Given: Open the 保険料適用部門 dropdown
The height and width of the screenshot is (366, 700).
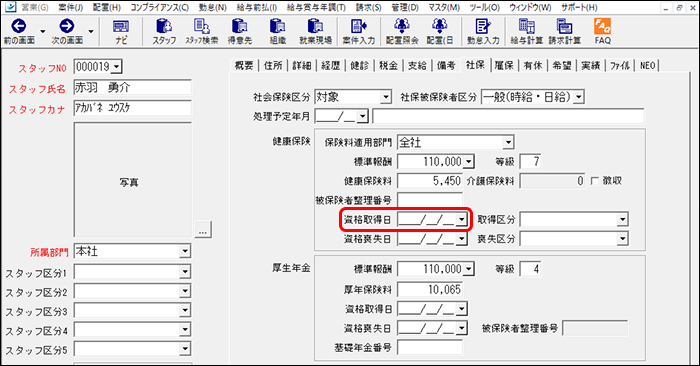Looking at the screenshot, I should pyautogui.click(x=508, y=142).
